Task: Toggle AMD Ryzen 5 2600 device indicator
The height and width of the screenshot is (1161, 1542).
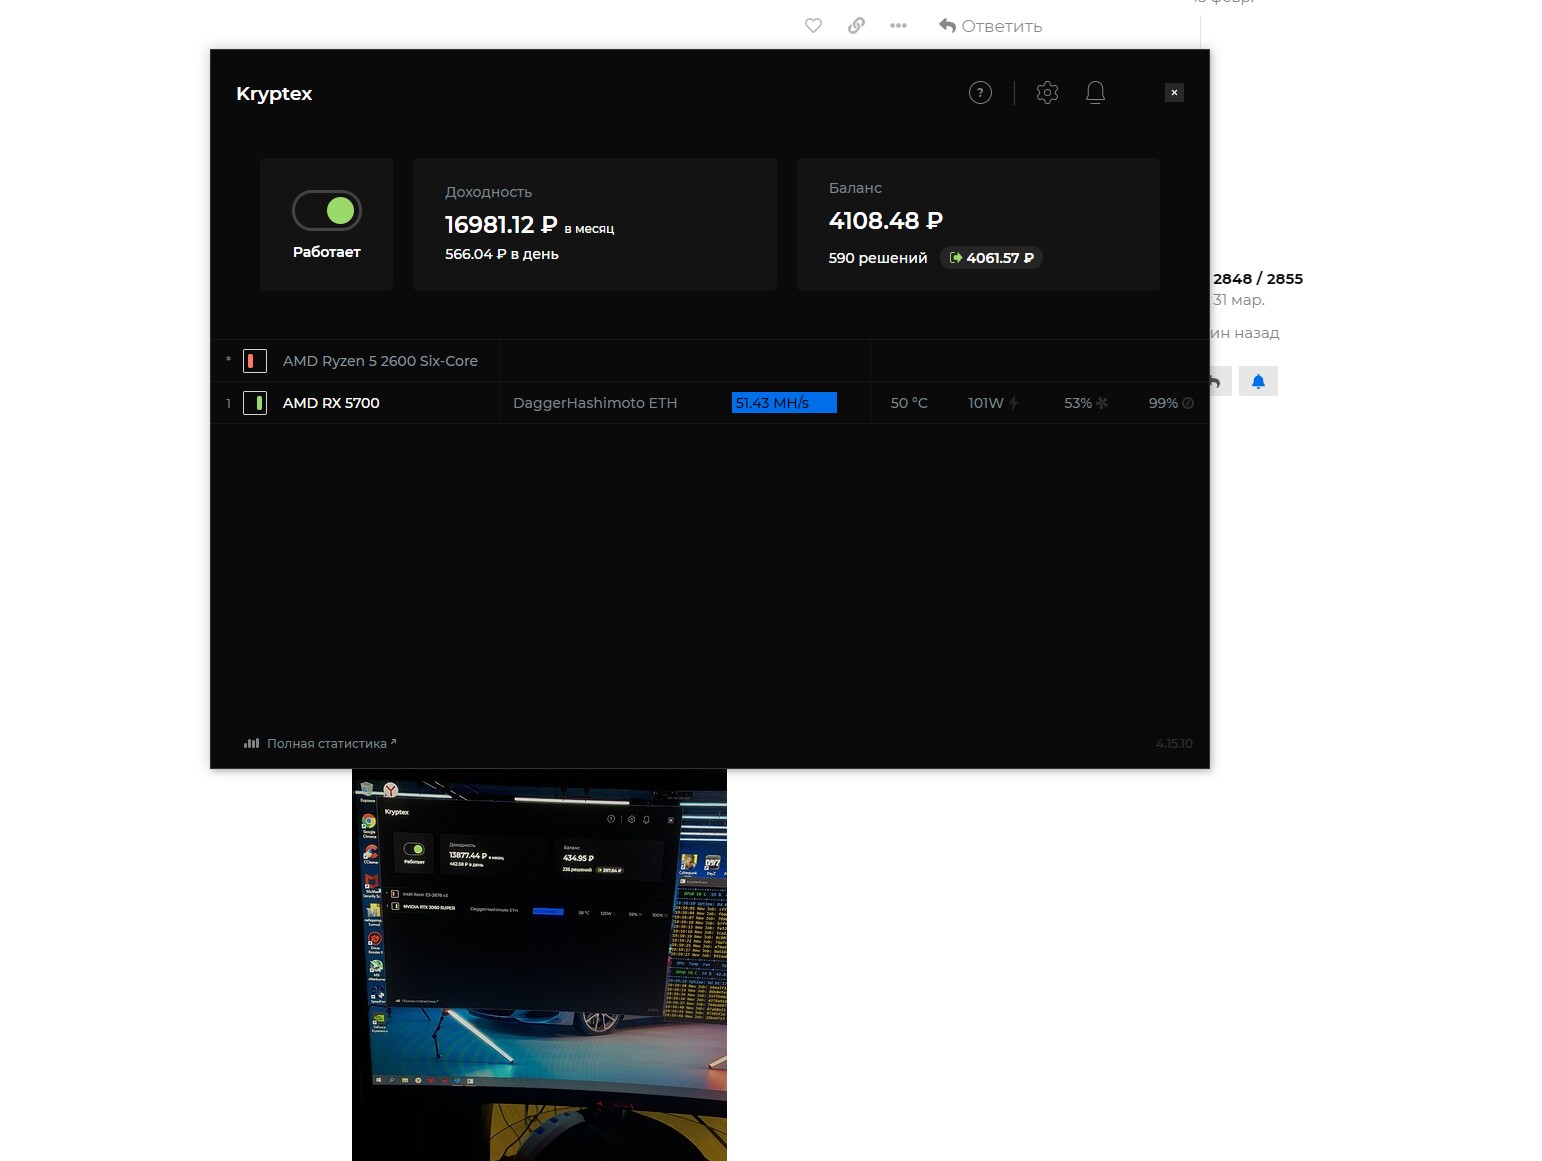Action: pos(255,361)
